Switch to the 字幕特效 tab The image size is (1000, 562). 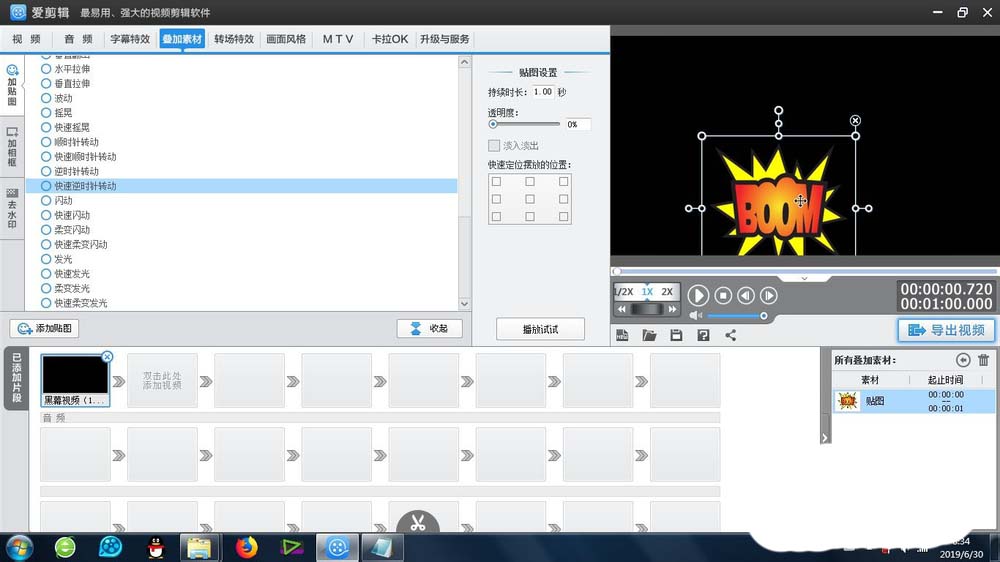coord(130,39)
